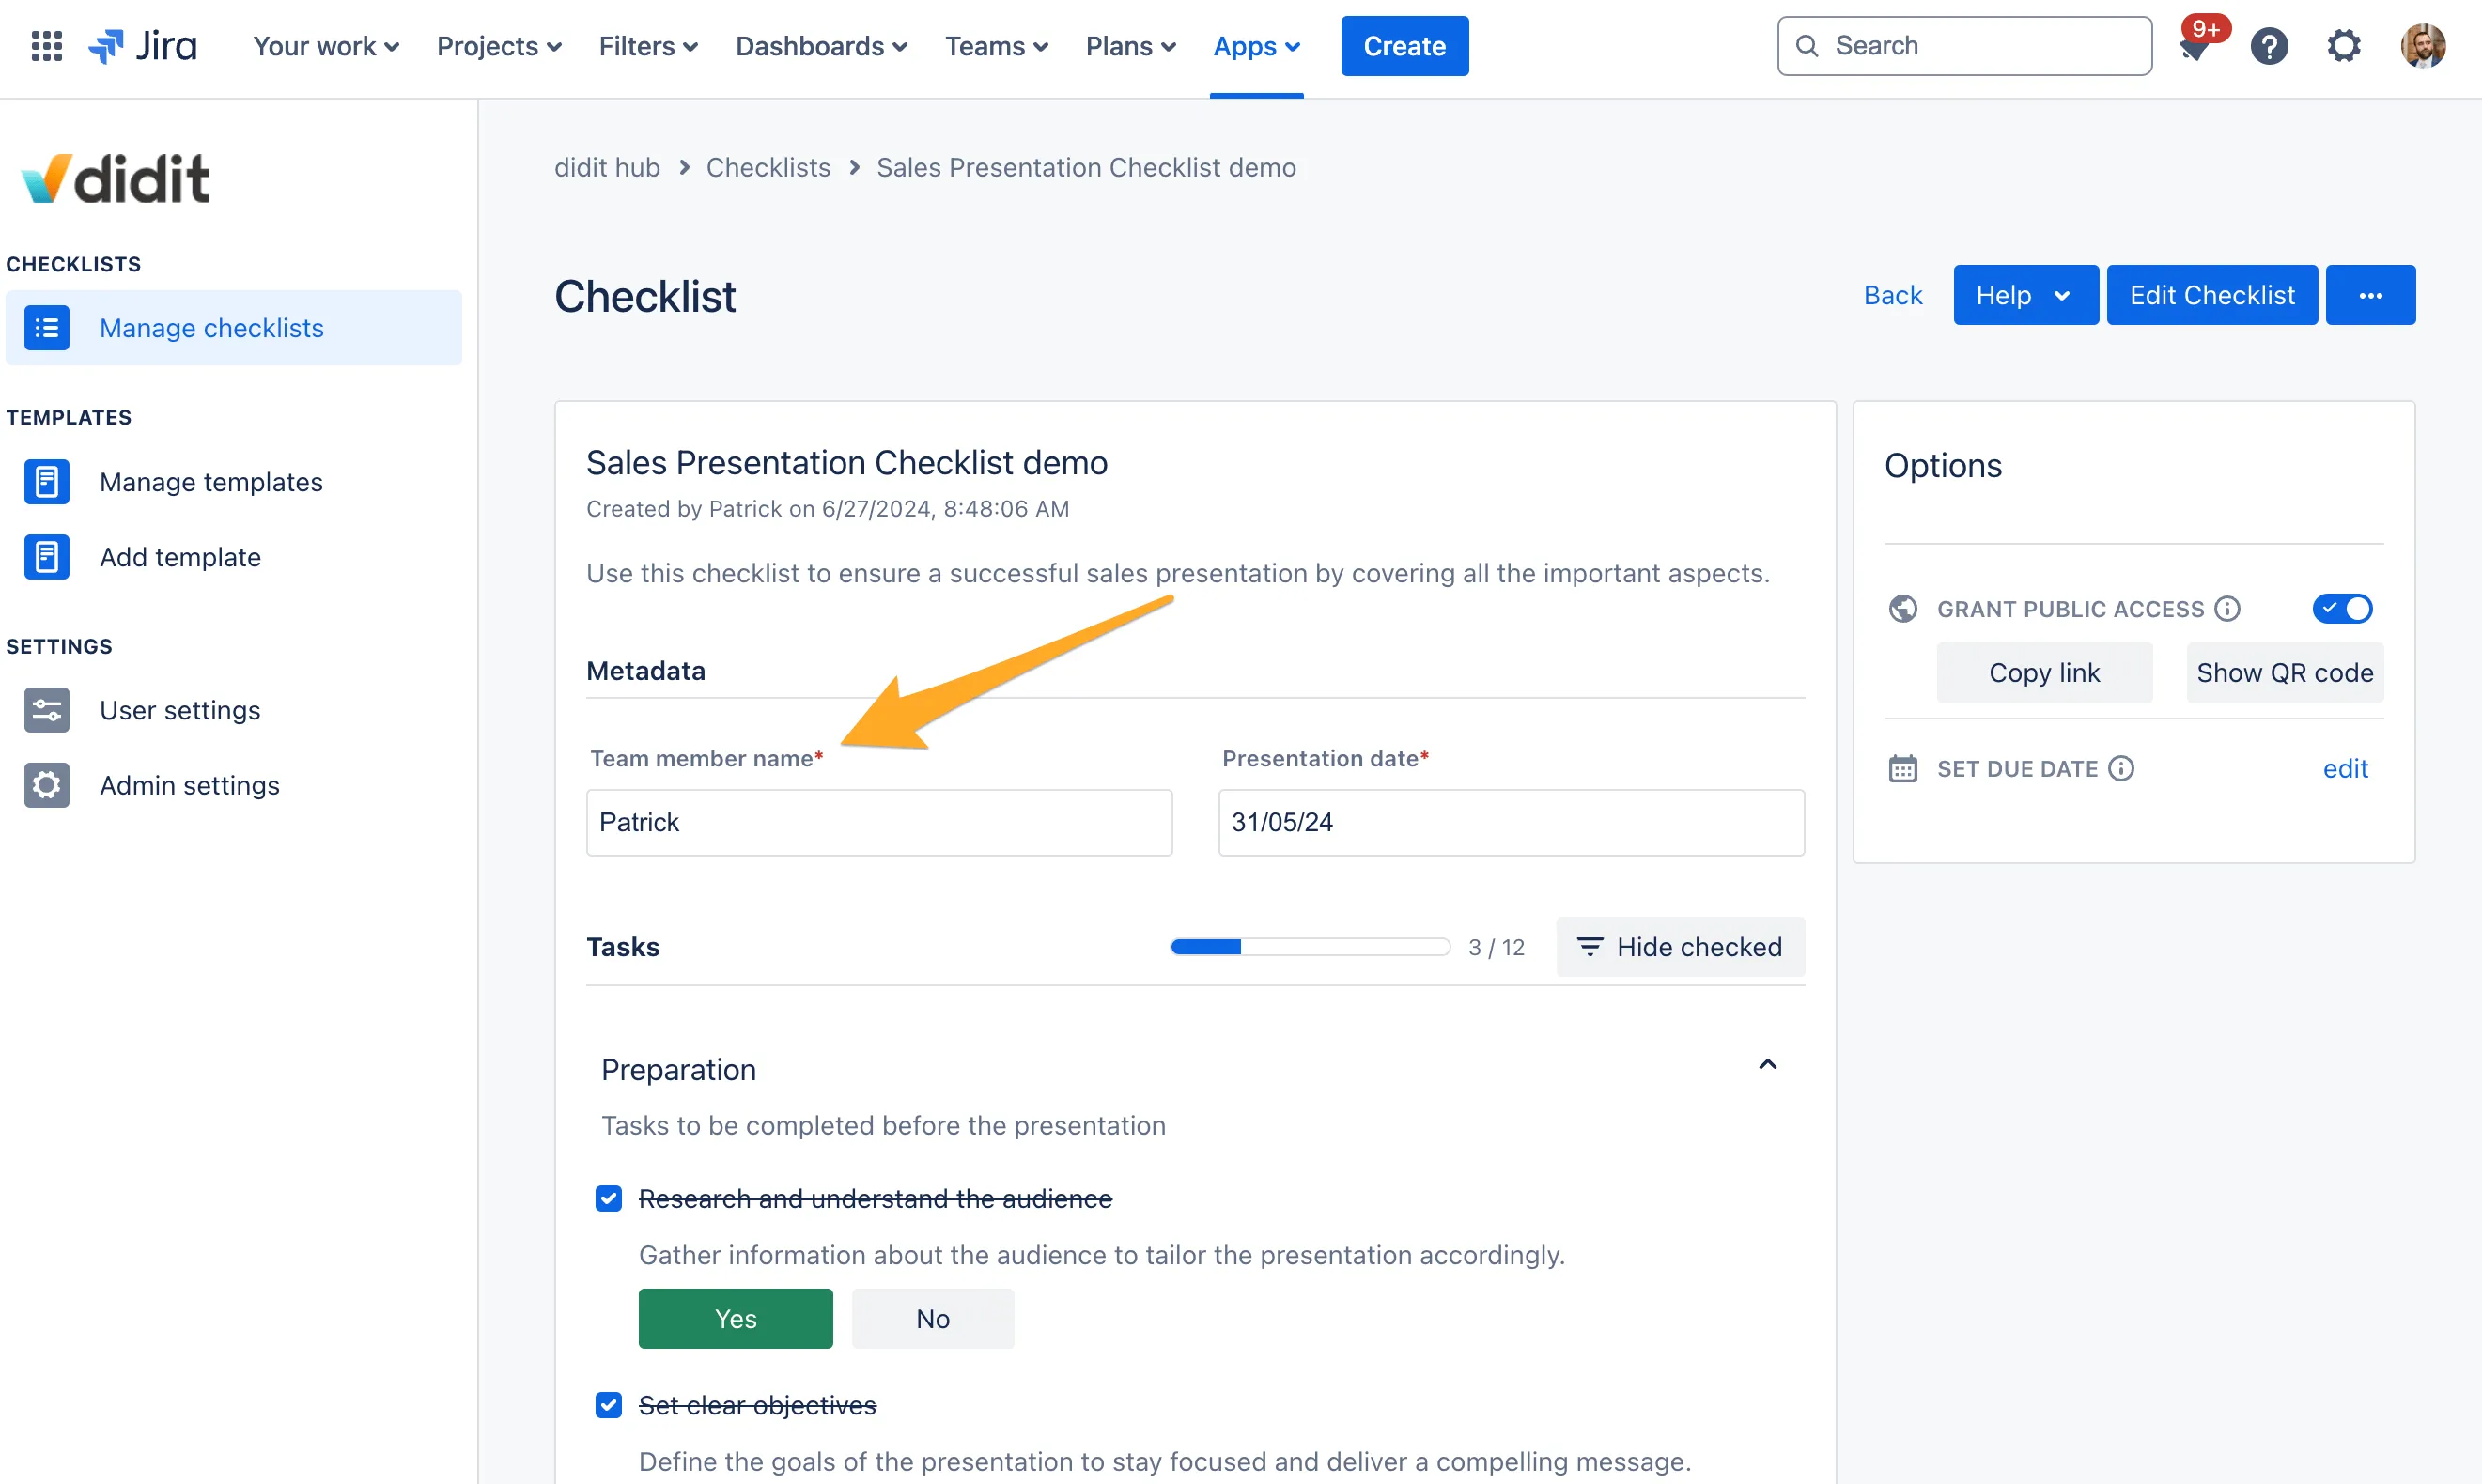Viewport: 2482px width, 1484px height.
Task: Open the help question mark icon
Action: pos(2269,46)
